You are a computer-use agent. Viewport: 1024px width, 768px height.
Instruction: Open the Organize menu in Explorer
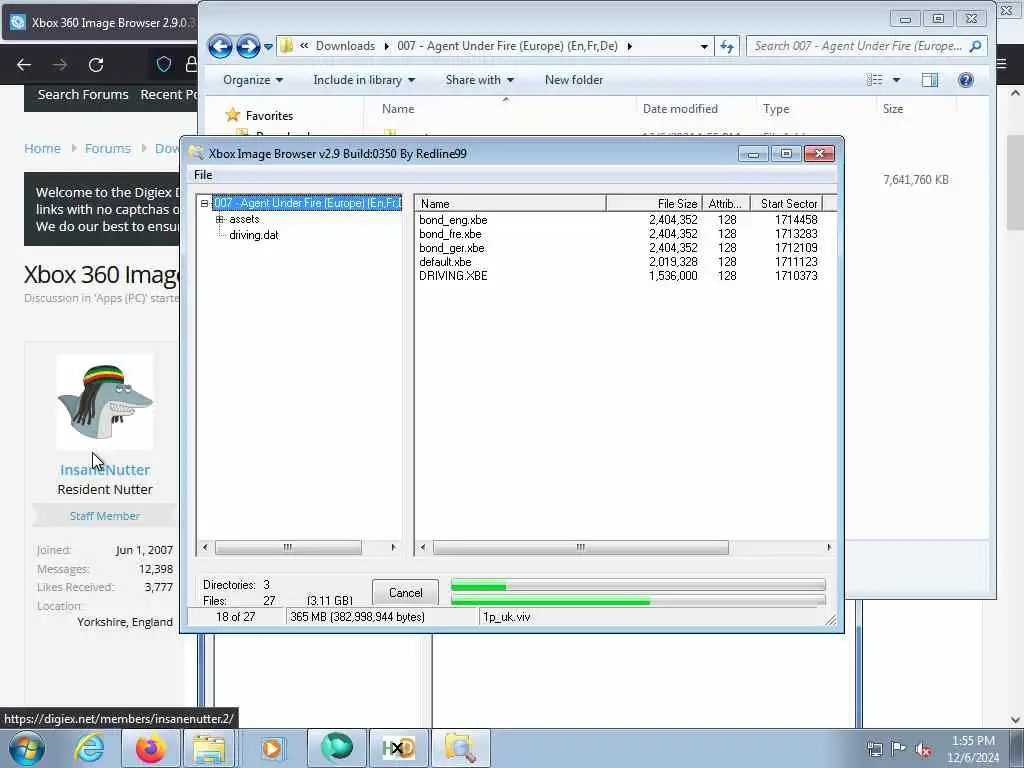[x=253, y=80]
